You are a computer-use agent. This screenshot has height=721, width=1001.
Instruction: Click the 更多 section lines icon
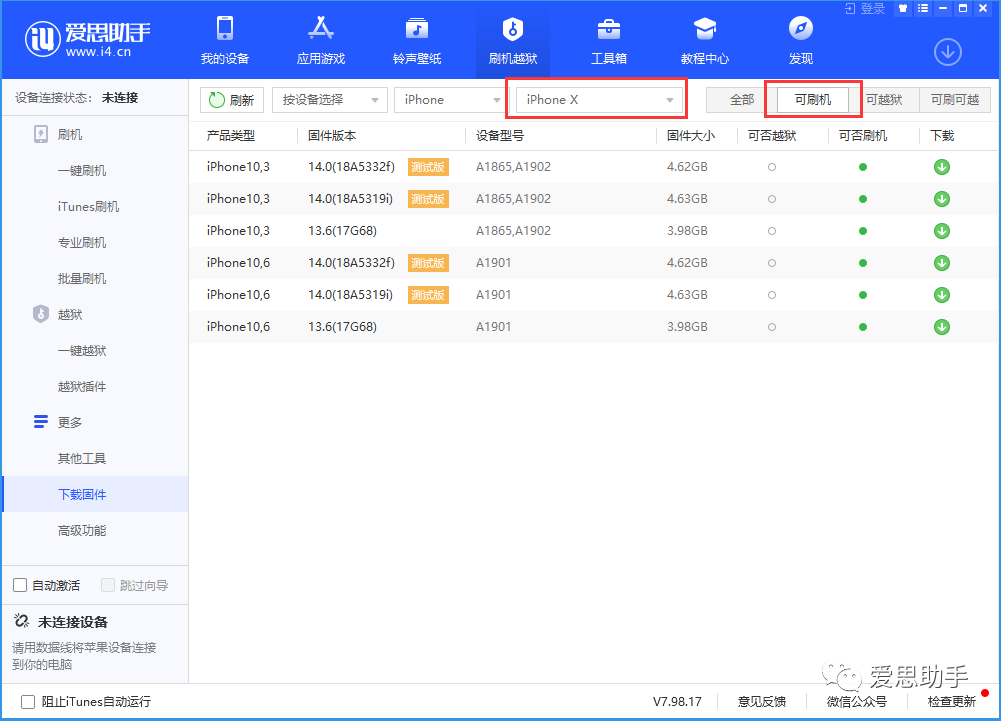[x=41, y=422]
